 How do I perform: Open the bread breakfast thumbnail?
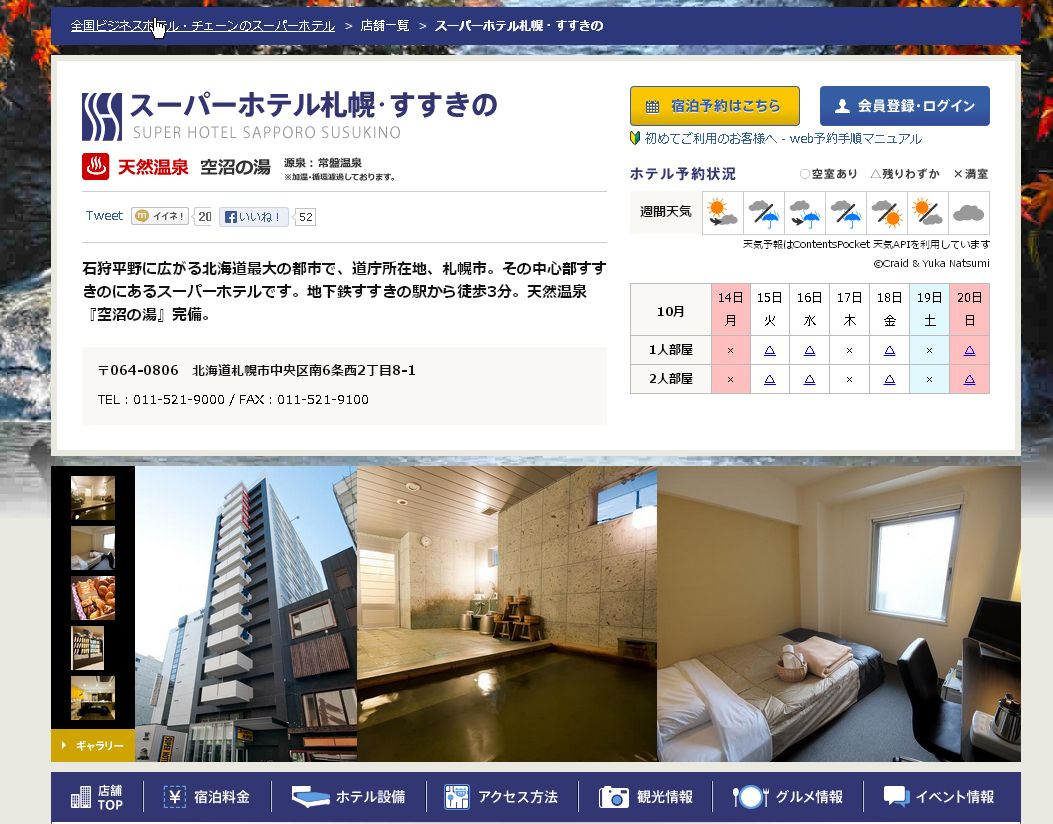(93, 598)
